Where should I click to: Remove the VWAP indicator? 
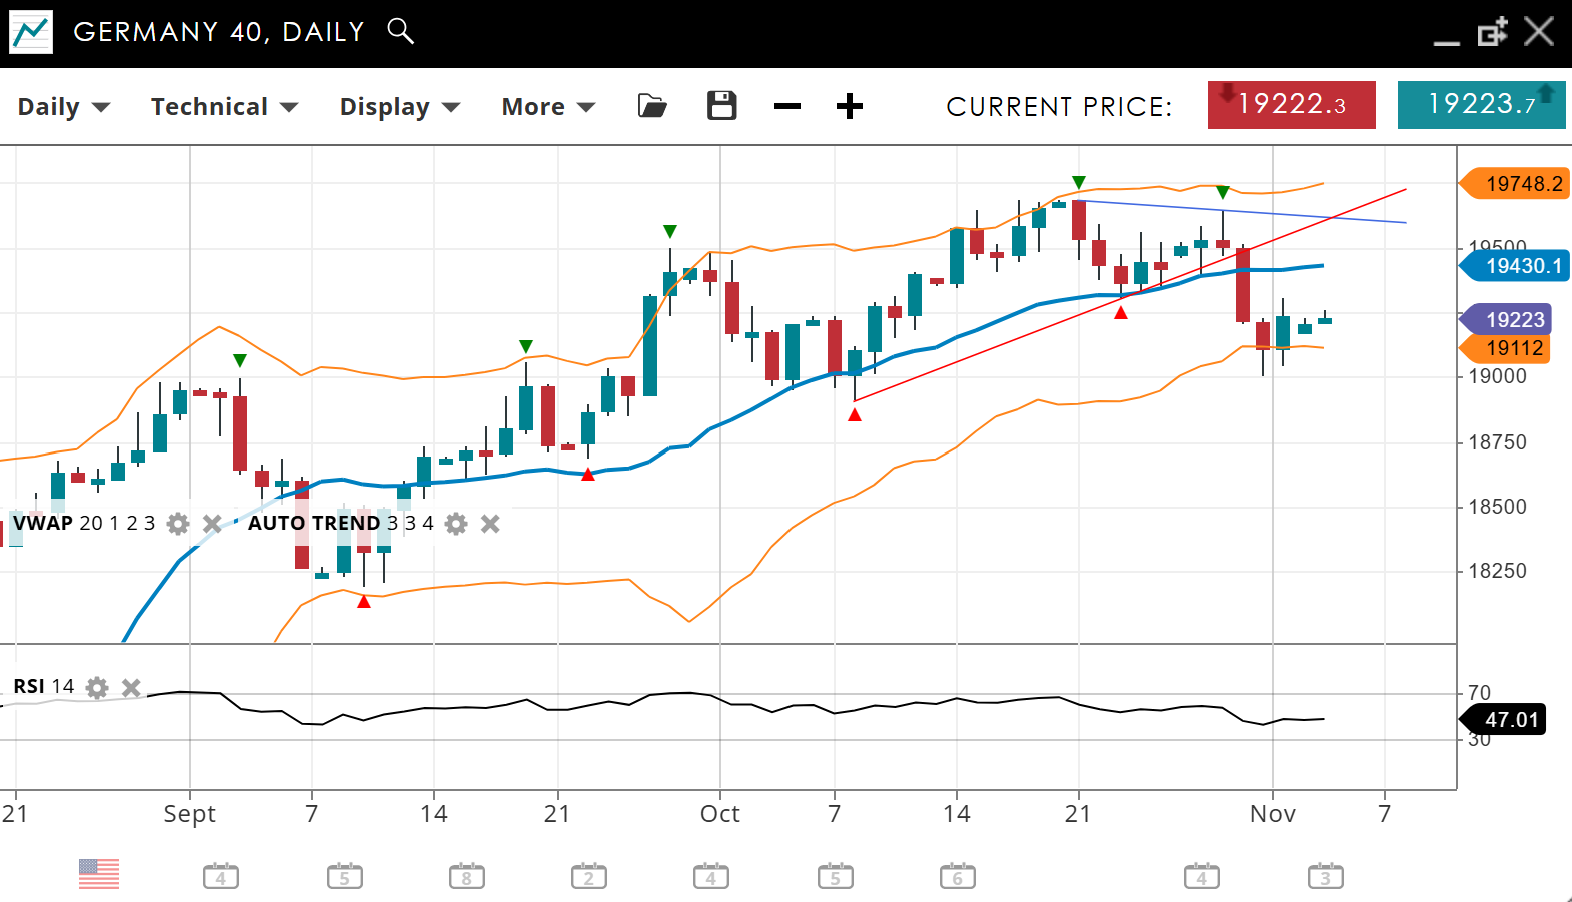[x=212, y=524]
